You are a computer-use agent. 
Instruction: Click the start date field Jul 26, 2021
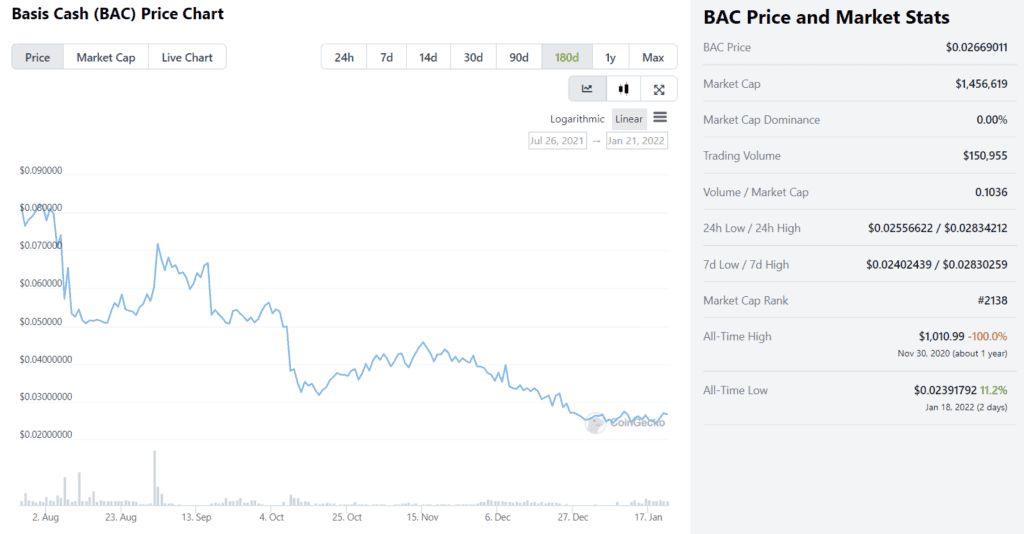coord(557,141)
